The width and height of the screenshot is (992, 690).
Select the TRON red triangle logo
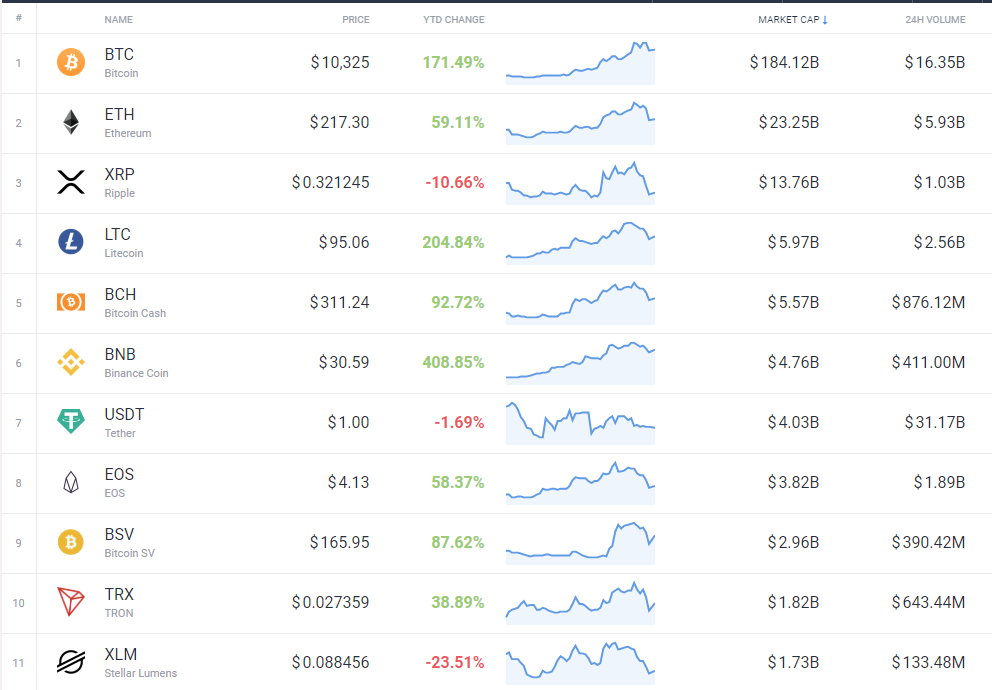point(71,601)
